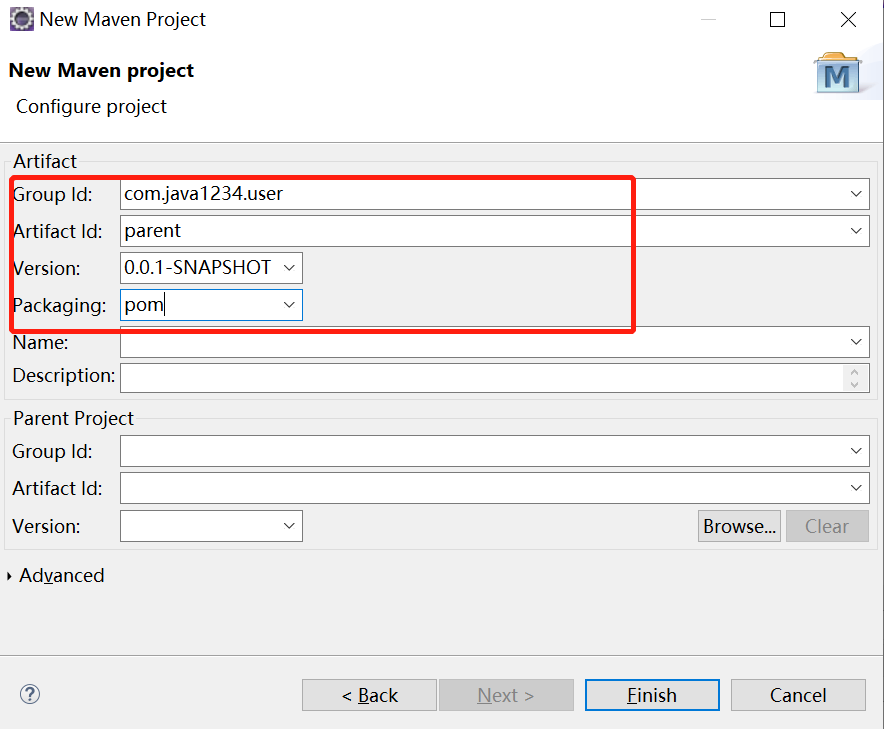Open the Parent Project Version dropdown arrow
884x729 pixels.
click(289, 526)
